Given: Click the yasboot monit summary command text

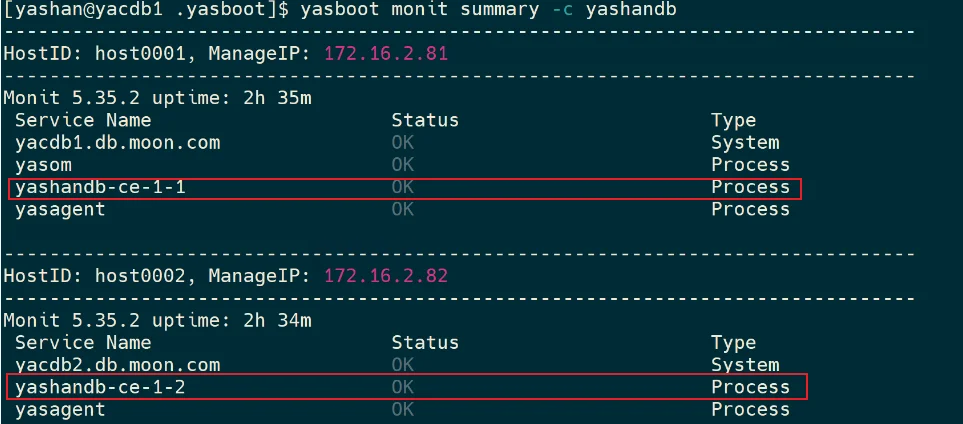Looking at the screenshot, I should point(488,11).
